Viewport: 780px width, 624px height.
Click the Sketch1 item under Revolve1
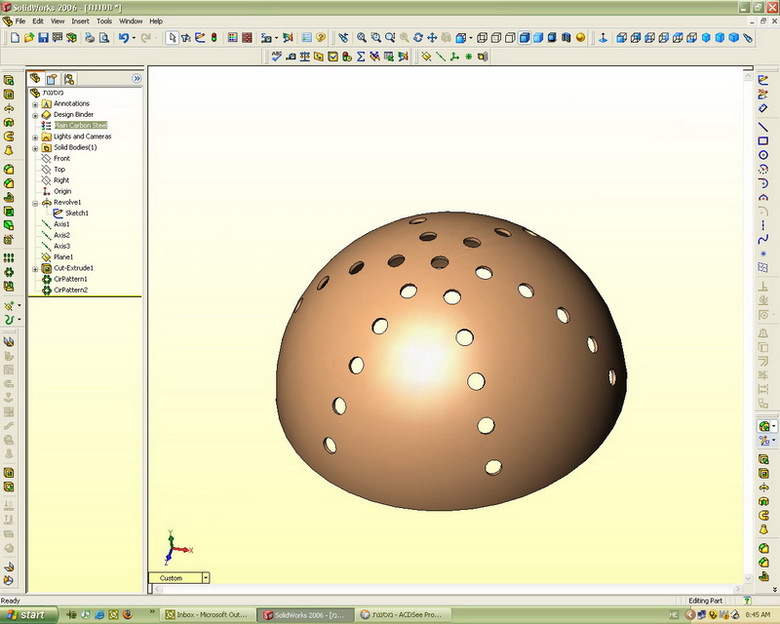coord(76,213)
